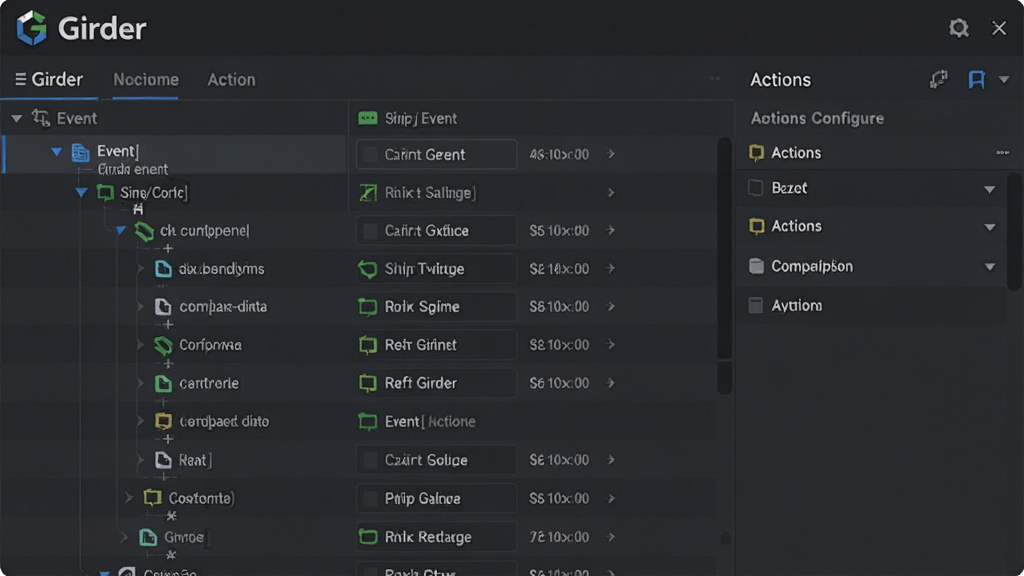1024x576 pixels.
Task: Click the 46:10x:00 value of Carint Geent
Action: click(x=559, y=155)
